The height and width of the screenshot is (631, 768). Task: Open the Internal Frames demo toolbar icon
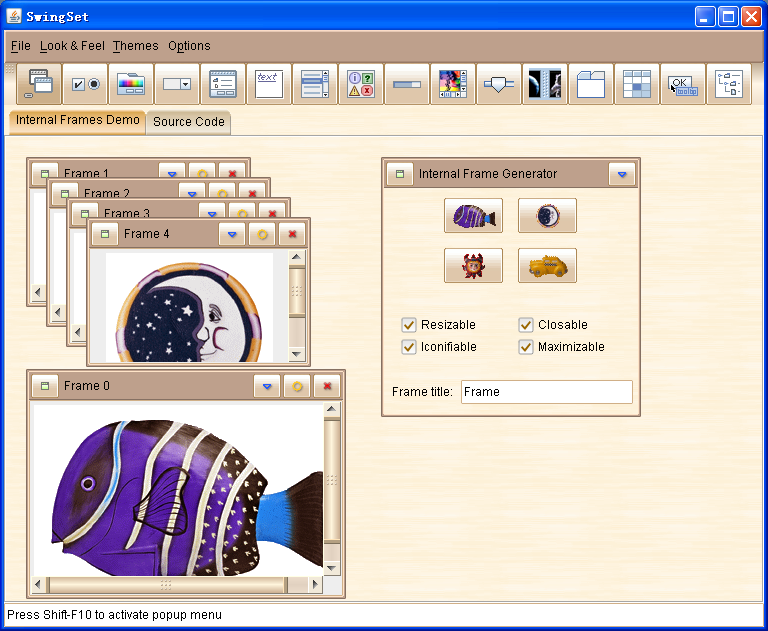(39, 84)
